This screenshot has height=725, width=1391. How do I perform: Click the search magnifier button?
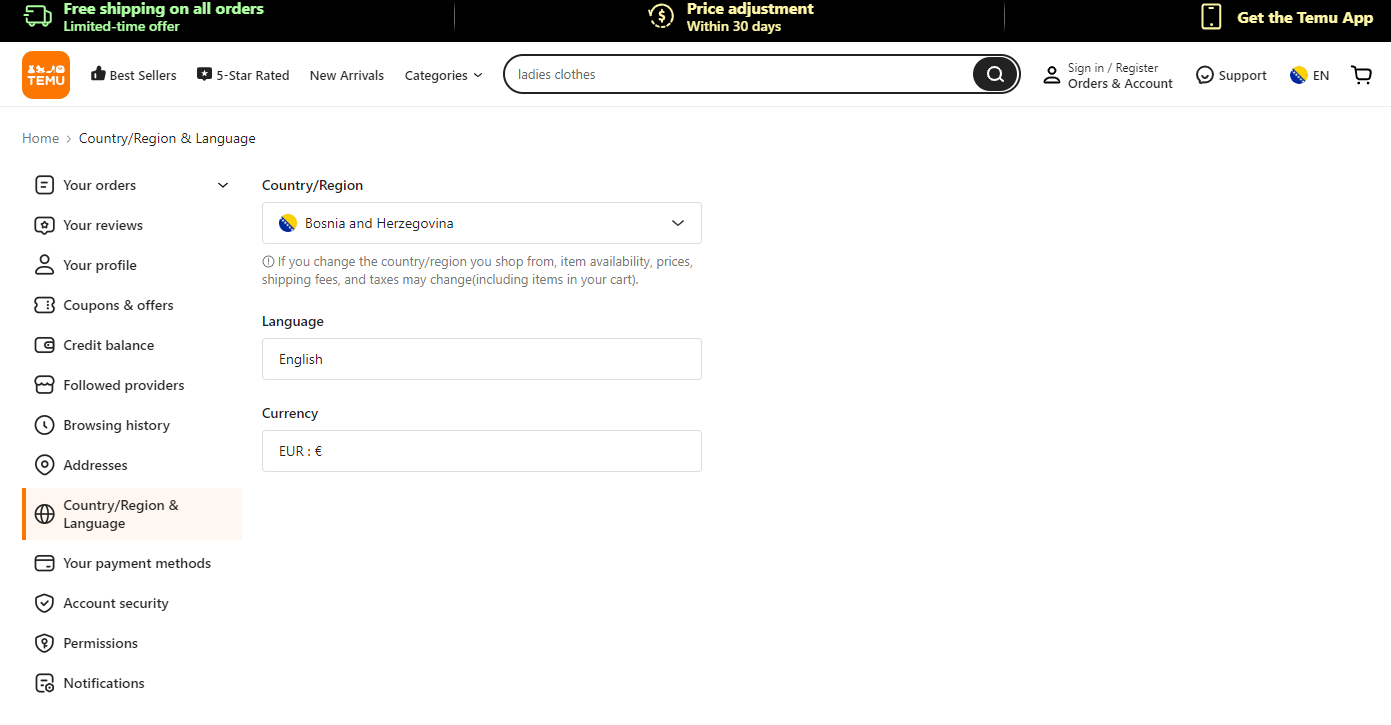point(995,74)
